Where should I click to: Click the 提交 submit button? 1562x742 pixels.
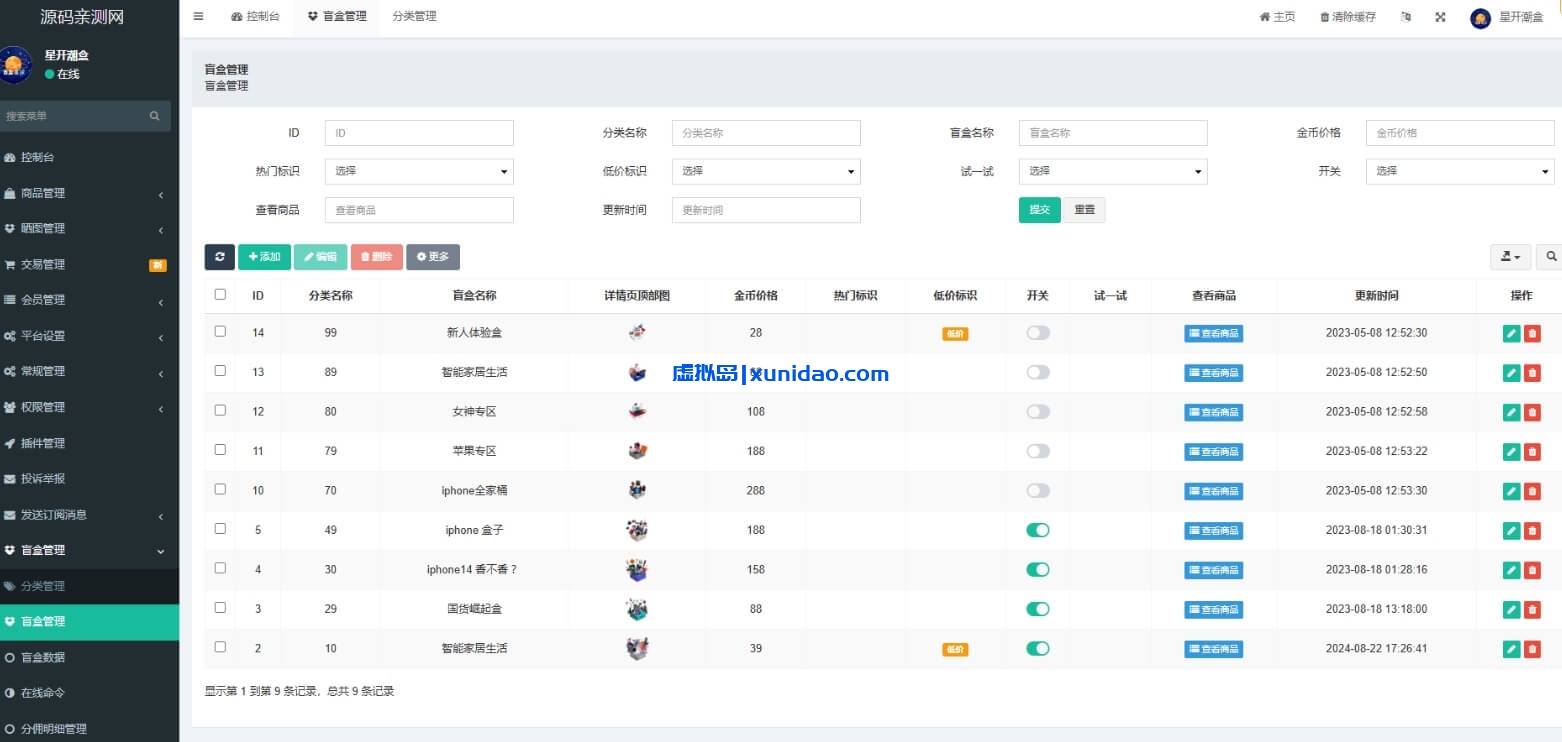pos(1039,210)
